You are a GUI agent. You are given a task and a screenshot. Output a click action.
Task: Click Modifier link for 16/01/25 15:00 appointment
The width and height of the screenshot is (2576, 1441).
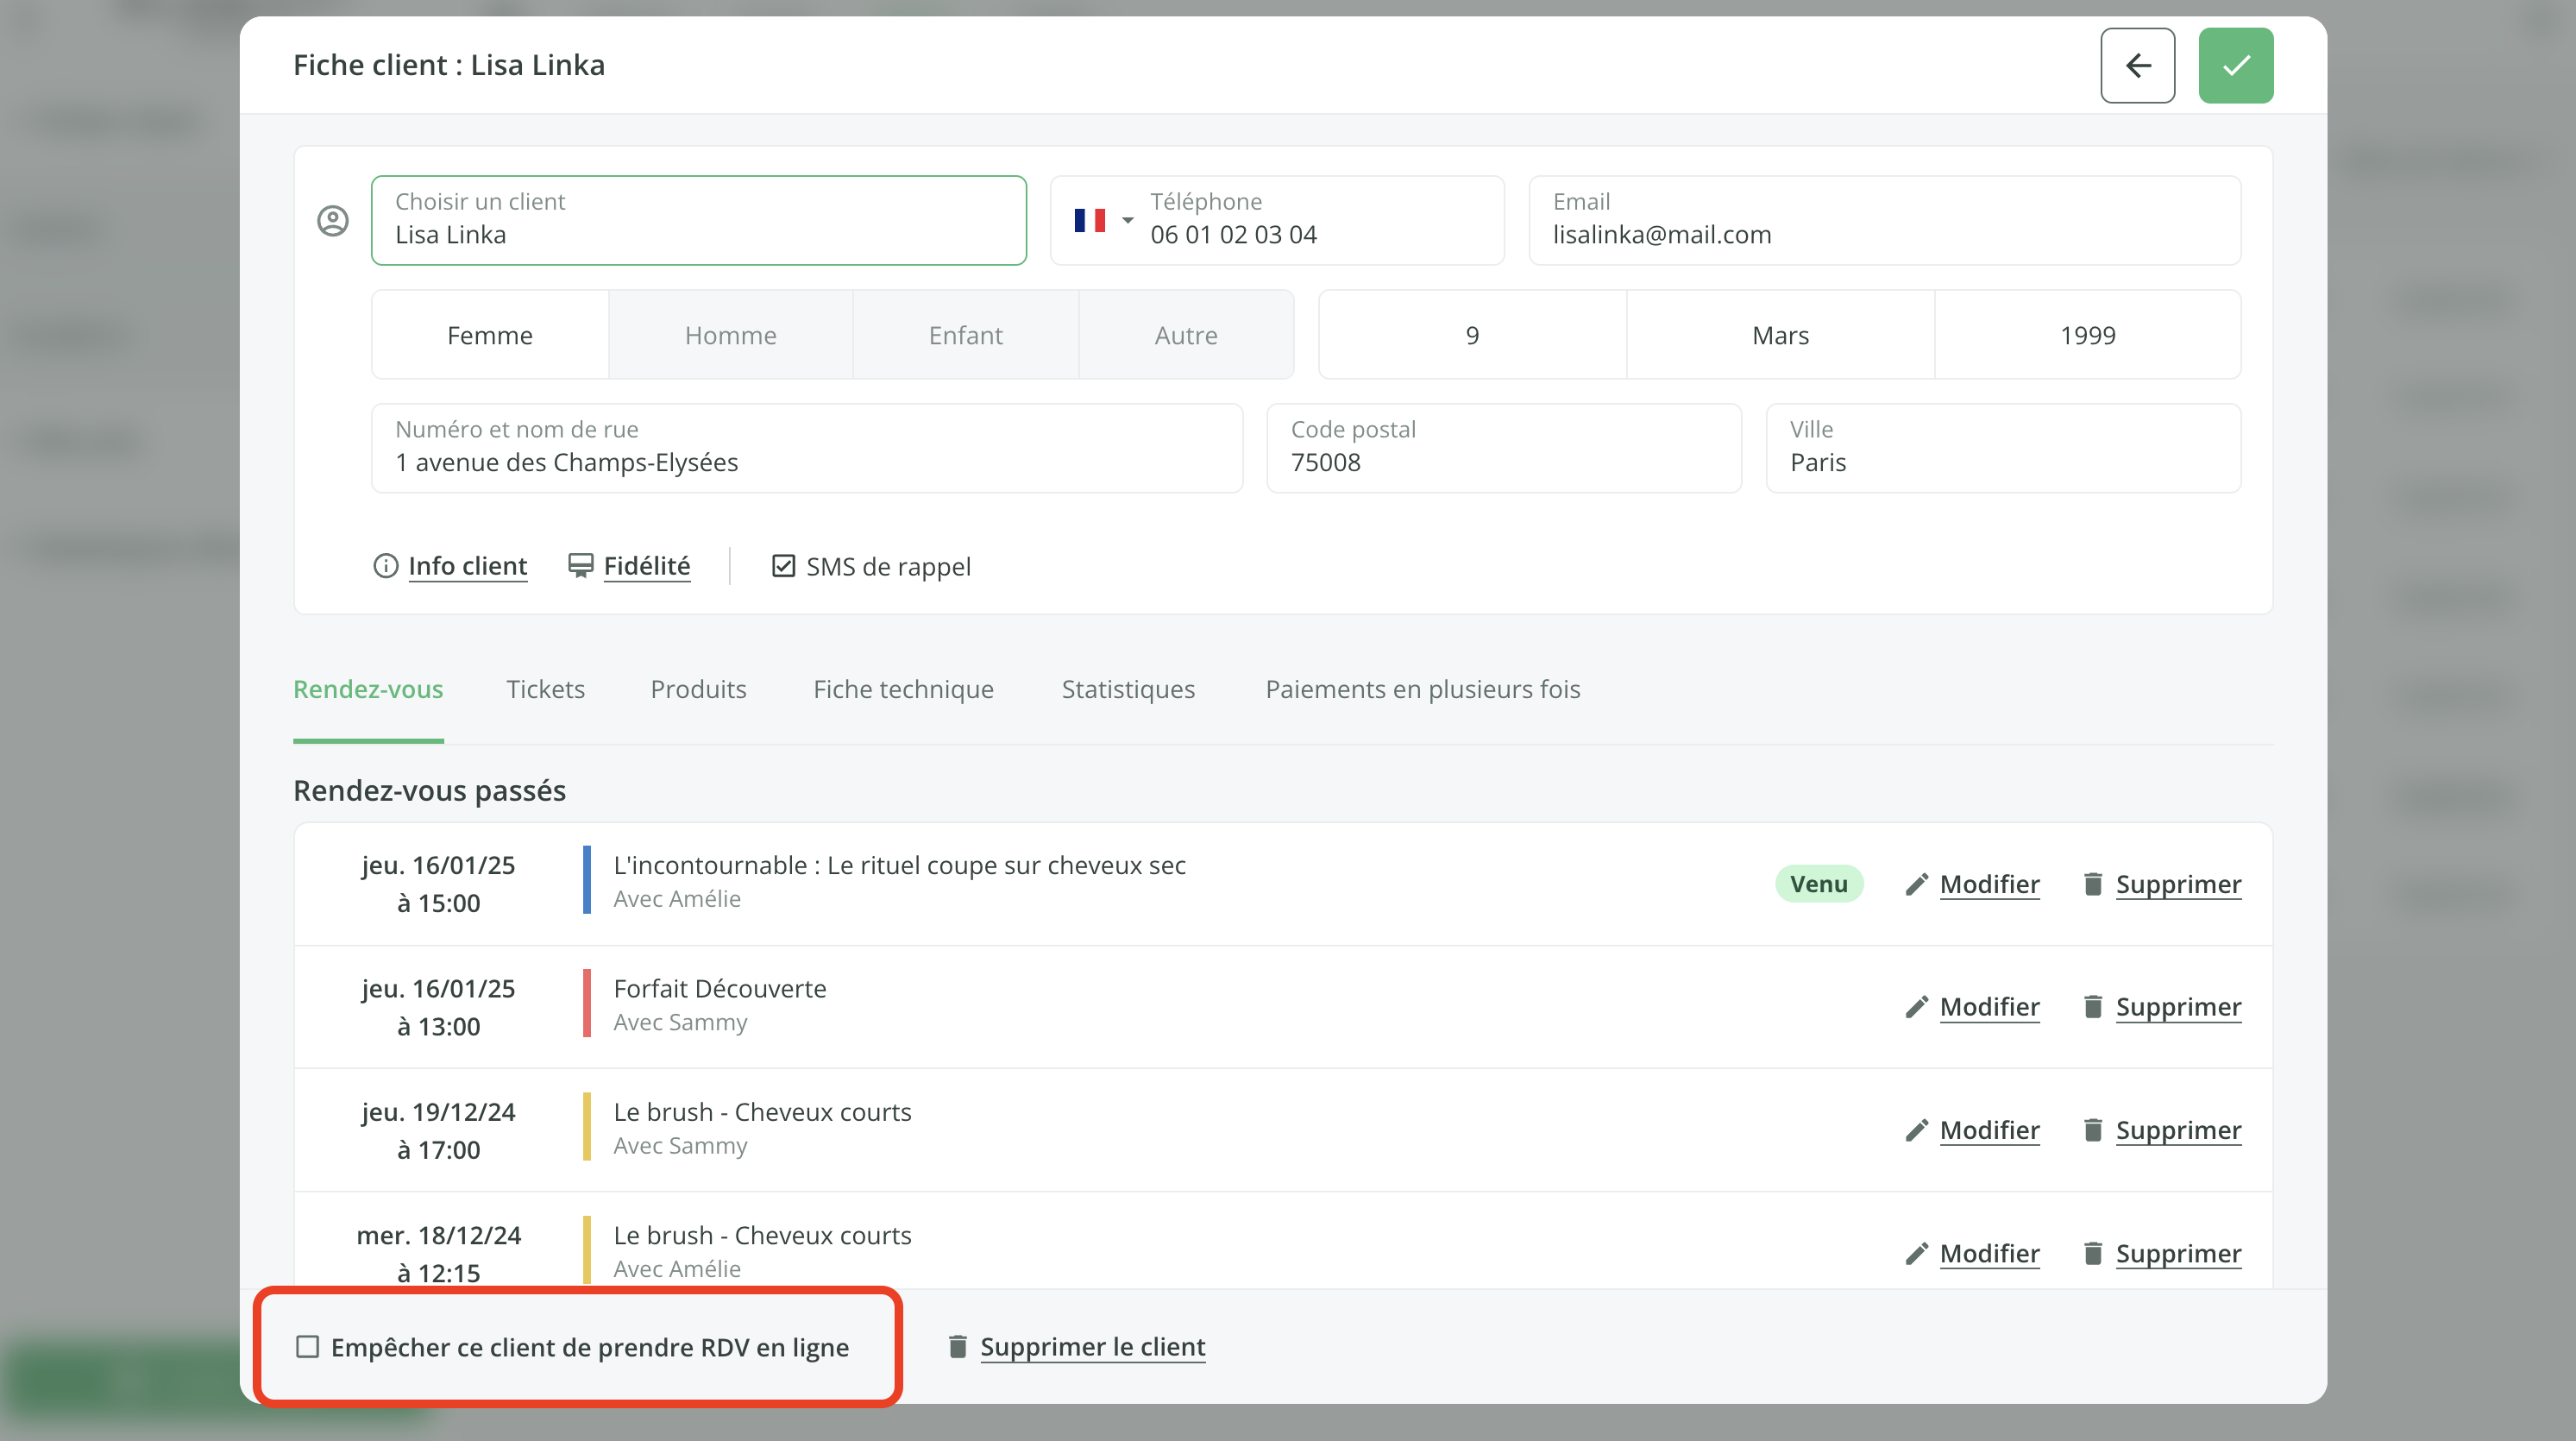1989,884
